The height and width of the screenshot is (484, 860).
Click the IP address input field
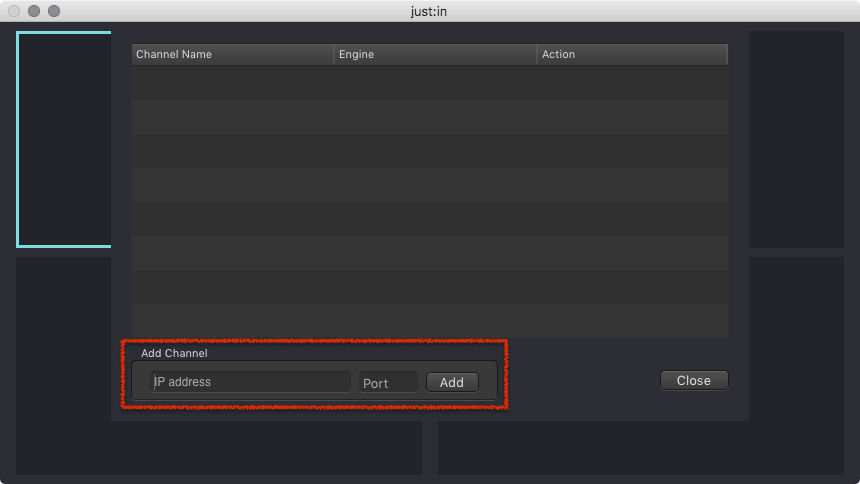pyautogui.click(x=250, y=381)
